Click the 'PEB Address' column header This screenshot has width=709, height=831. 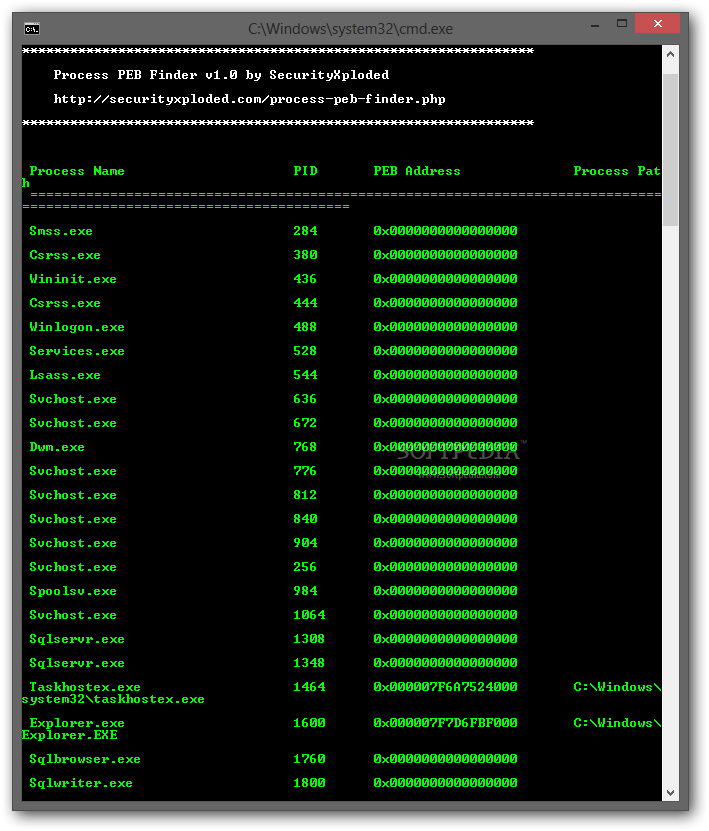pyautogui.click(x=416, y=171)
